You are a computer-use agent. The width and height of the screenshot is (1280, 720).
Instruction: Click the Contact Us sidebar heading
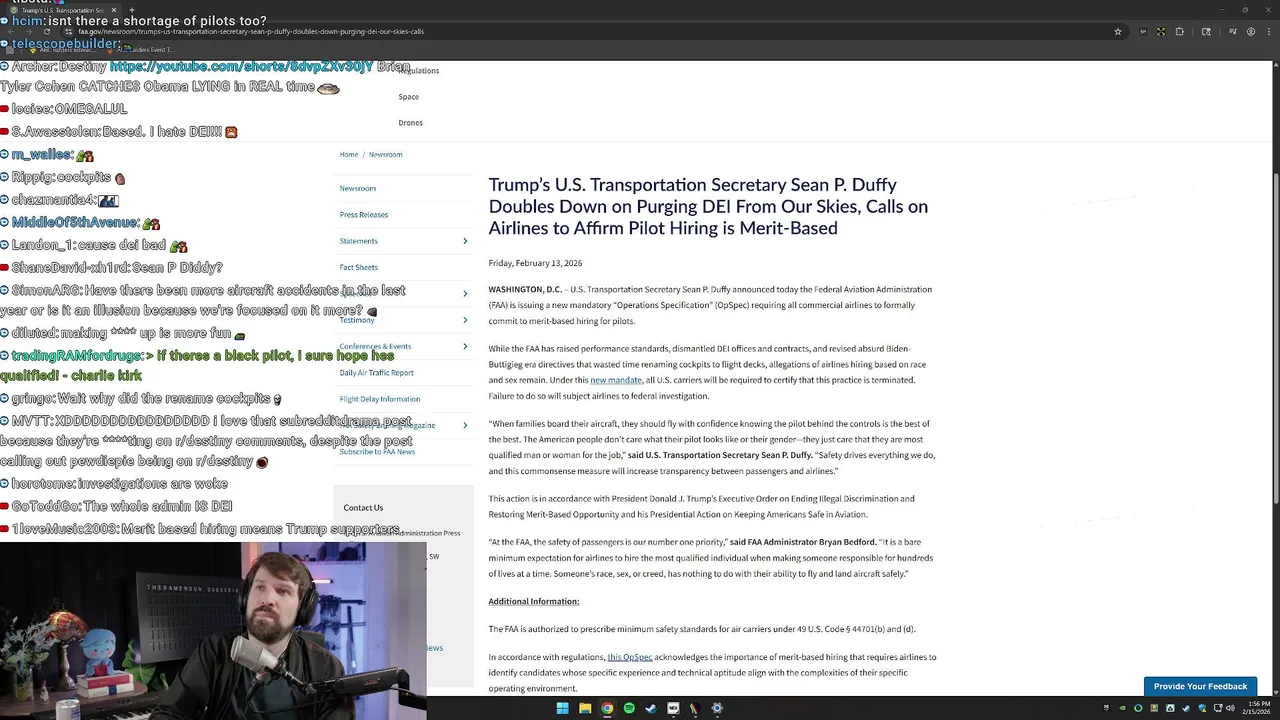point(363,507)
